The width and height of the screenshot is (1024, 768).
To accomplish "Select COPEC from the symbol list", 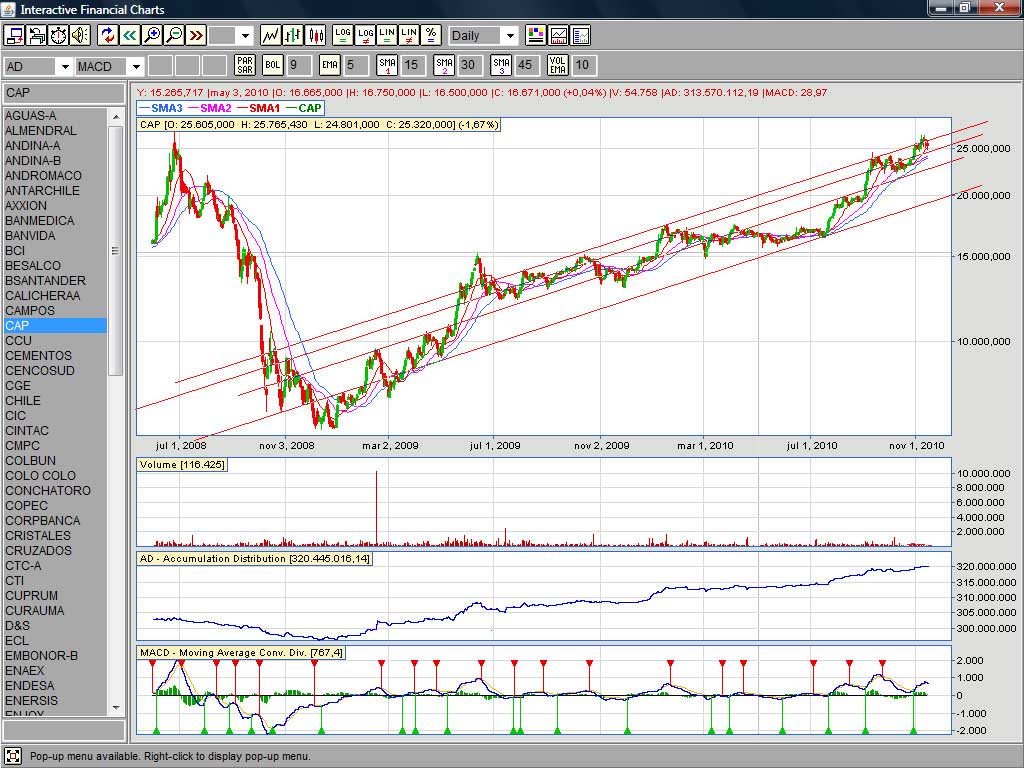I will 26,506.
